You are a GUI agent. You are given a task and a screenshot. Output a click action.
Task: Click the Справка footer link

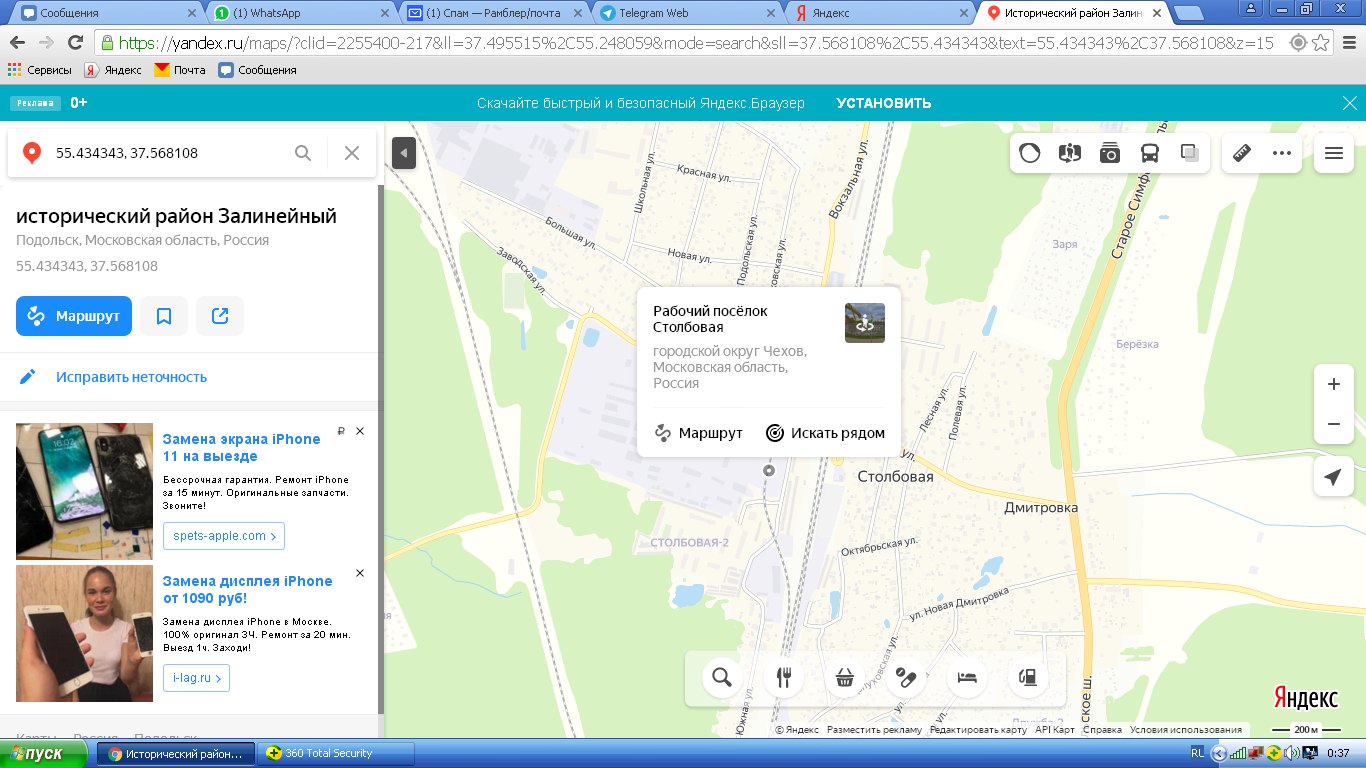(x=1103, y=730)
